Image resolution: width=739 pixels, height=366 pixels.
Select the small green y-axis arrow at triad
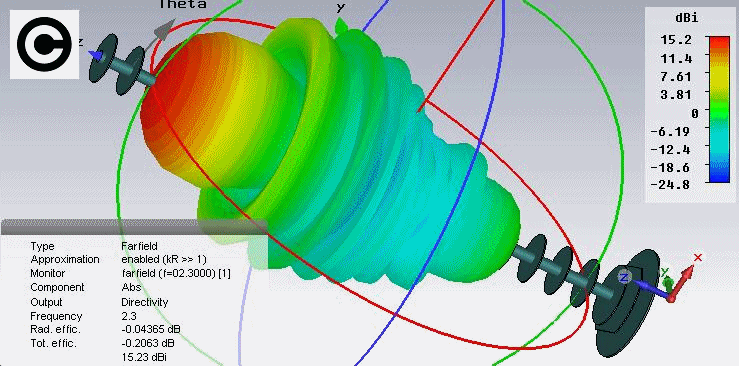click(666, 282)
